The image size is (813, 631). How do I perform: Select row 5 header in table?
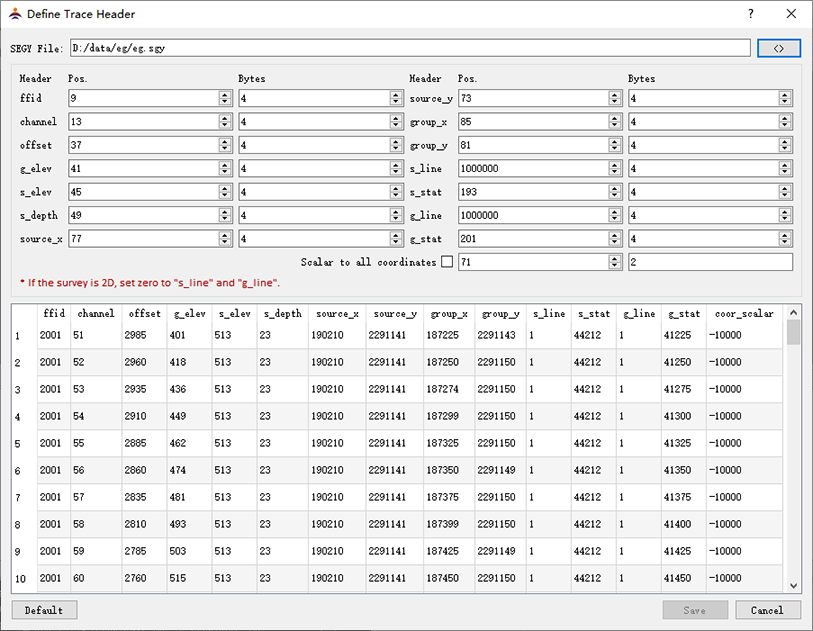point(17,443)
